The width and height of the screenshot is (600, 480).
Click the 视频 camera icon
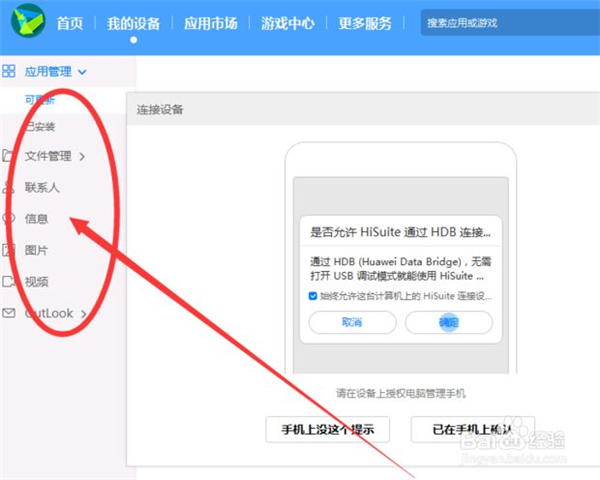(8, 282)
